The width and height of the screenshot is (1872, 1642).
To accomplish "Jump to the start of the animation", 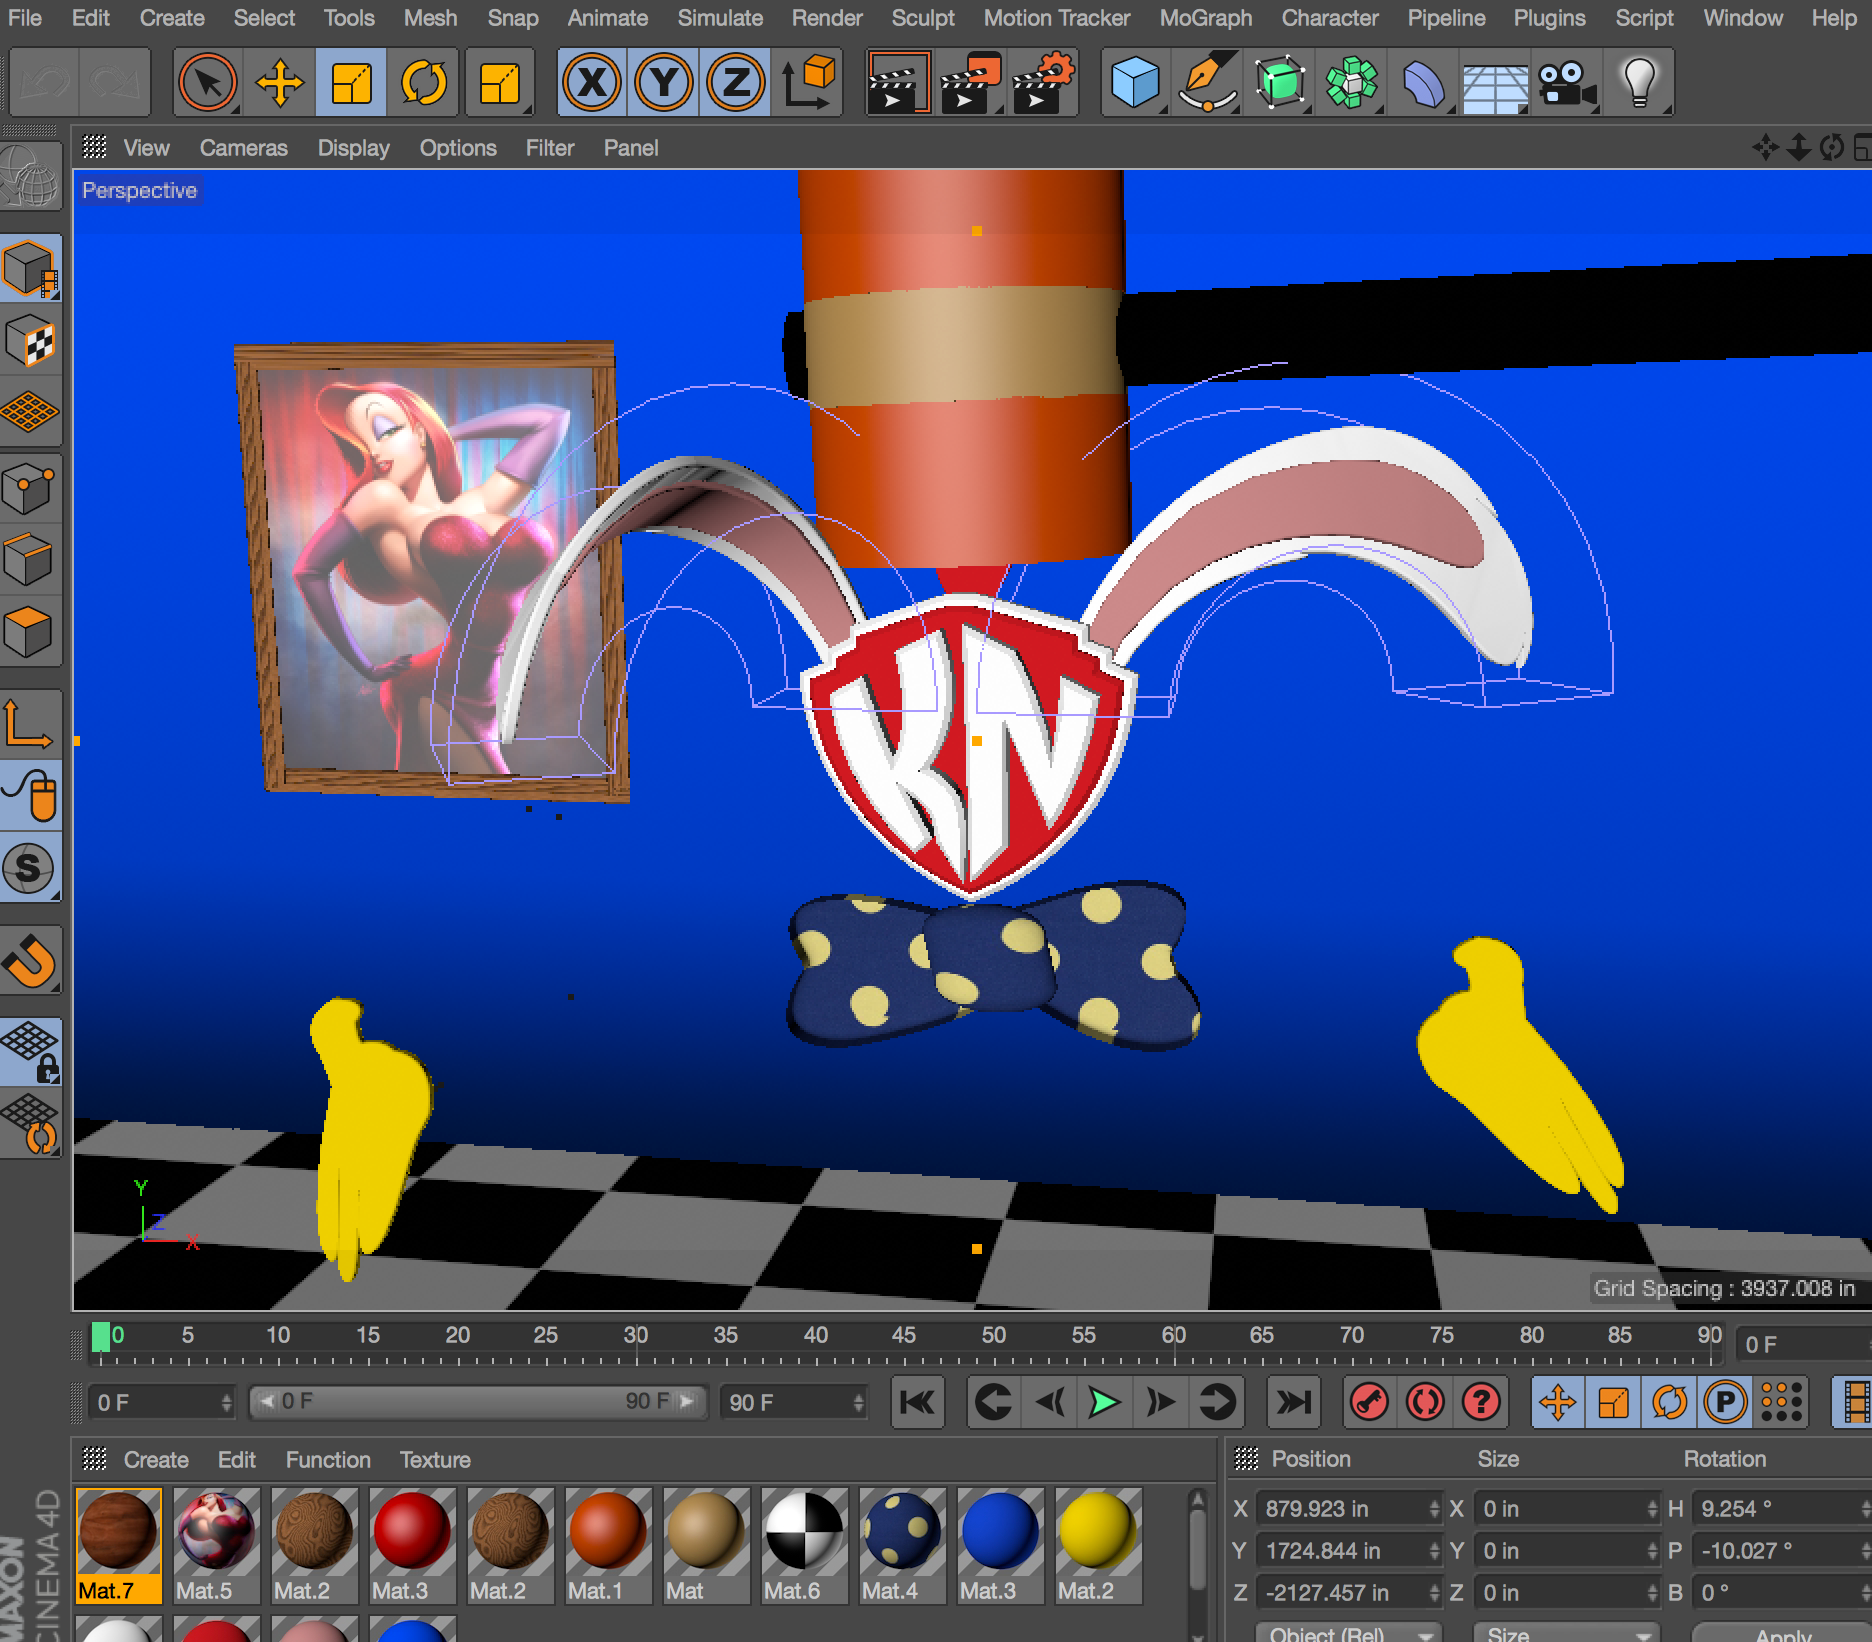I will [x=917, y=1402].
